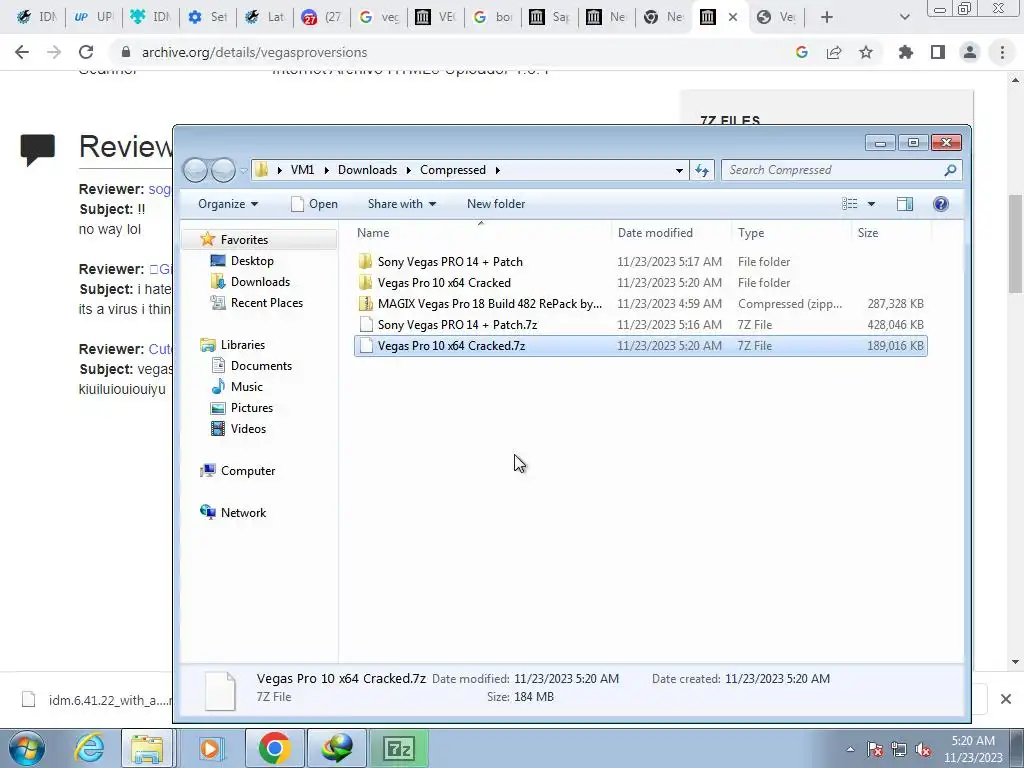1024x768 pixels.
Task: Select Pictures library
Action: pos(241,408)
